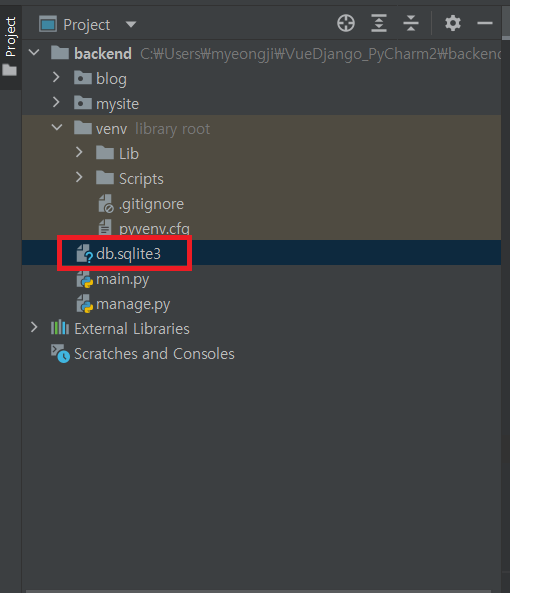Click the Scripts folder icon
This screenshot has width=535, height=593.
(x=105, y=178)
